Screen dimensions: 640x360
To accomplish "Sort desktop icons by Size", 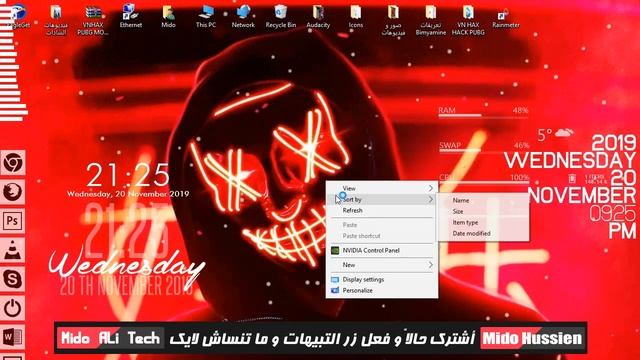I will [484, 211].
